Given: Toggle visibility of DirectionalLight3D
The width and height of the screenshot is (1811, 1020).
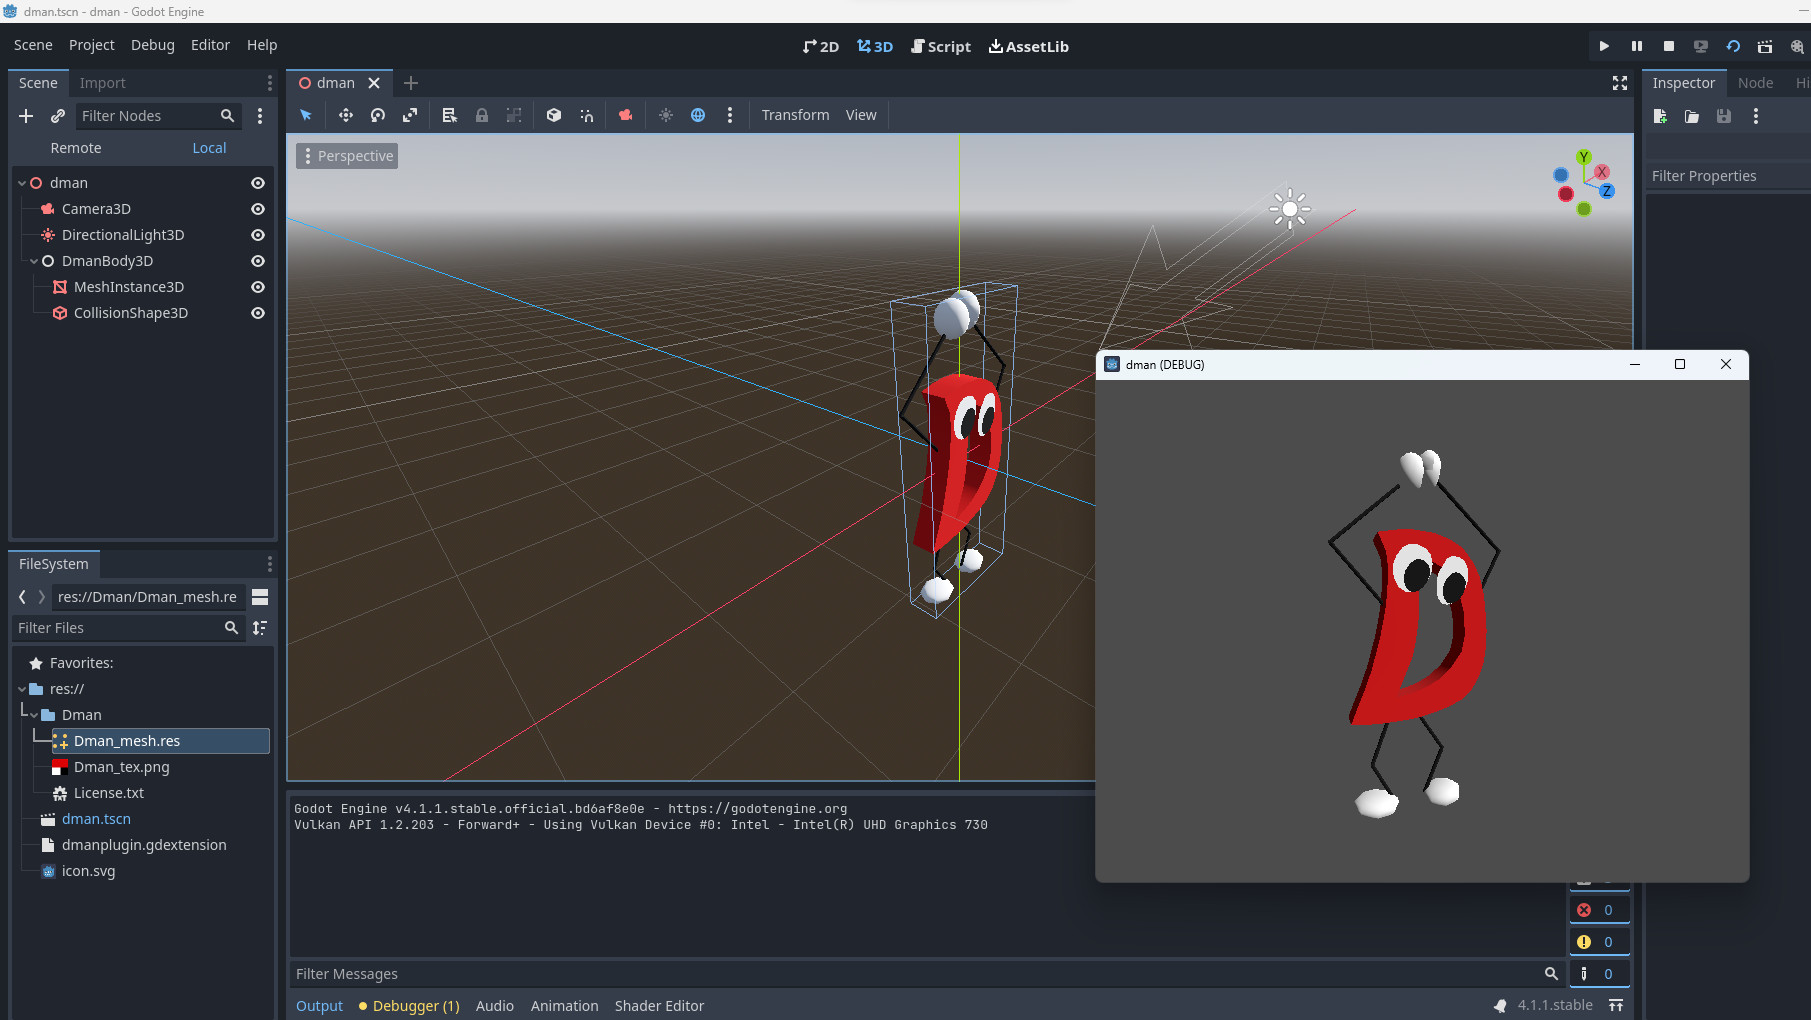Looking at the screenshot, I should coord(257,235).
